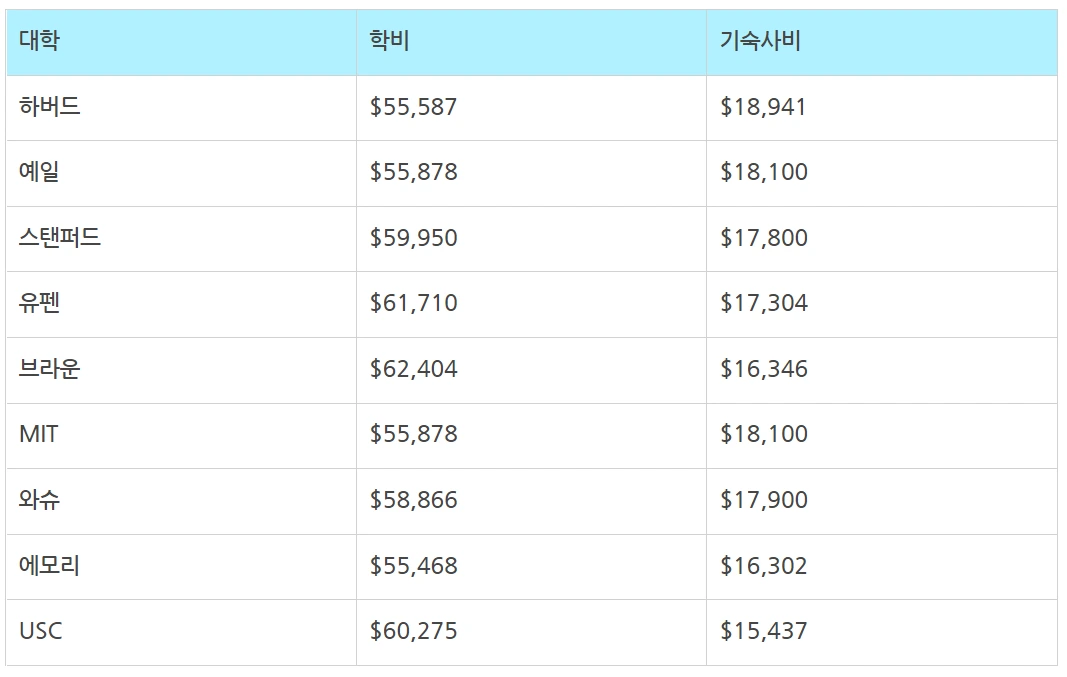Click the 대학 column header
This screenshot has height=677, width=1067.
coord(39,41)
